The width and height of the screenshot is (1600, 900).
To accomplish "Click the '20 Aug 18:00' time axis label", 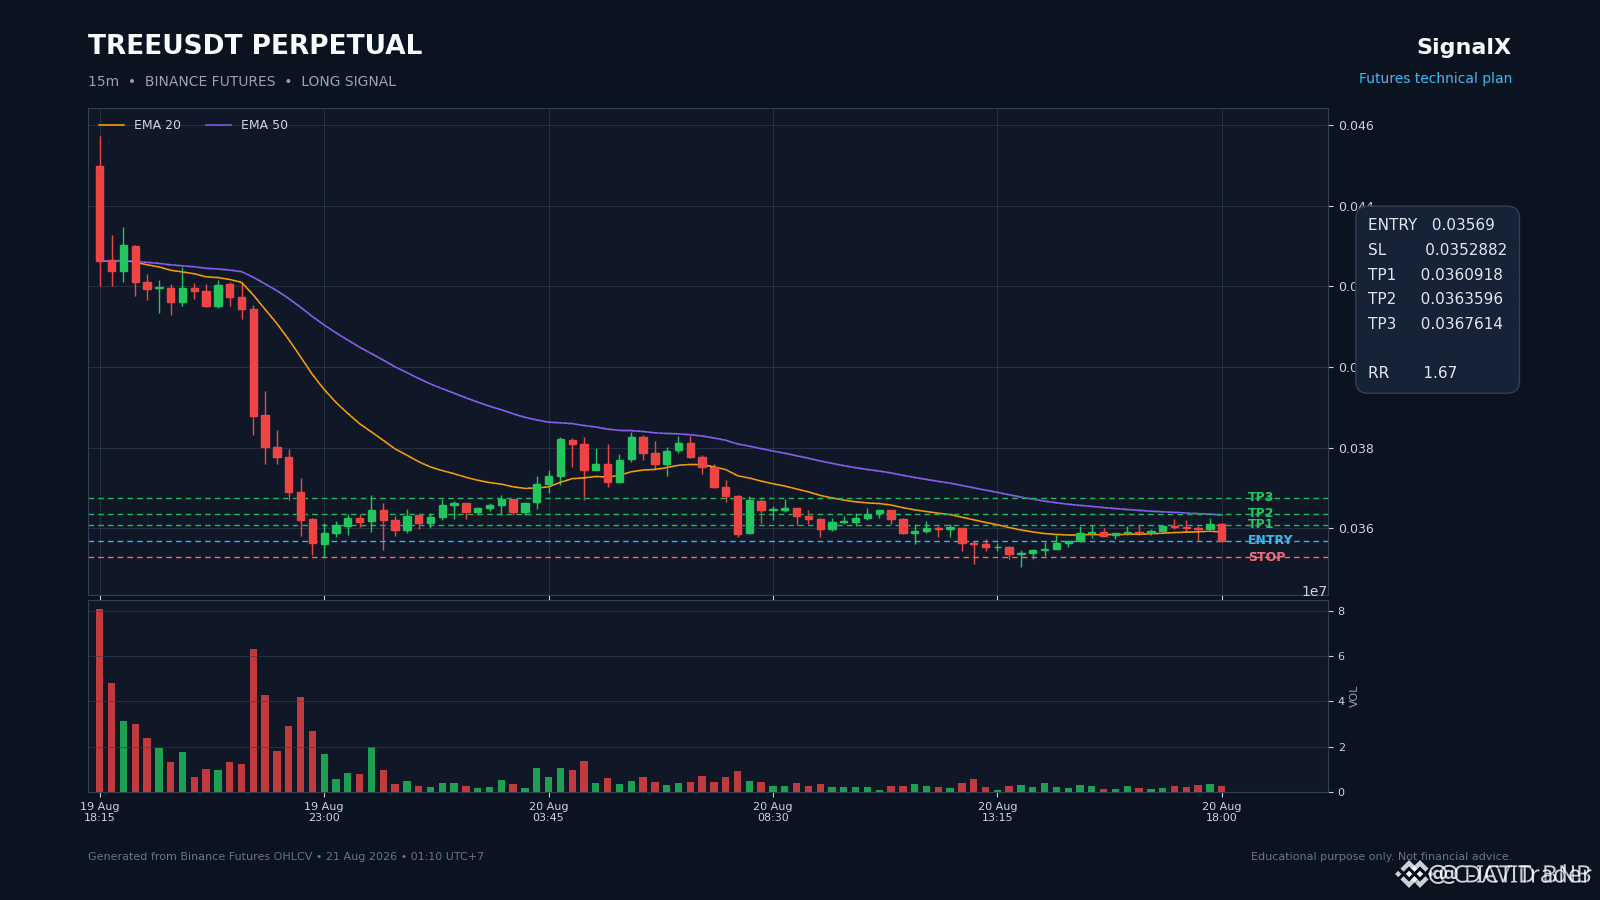I will click(1222, 812).
